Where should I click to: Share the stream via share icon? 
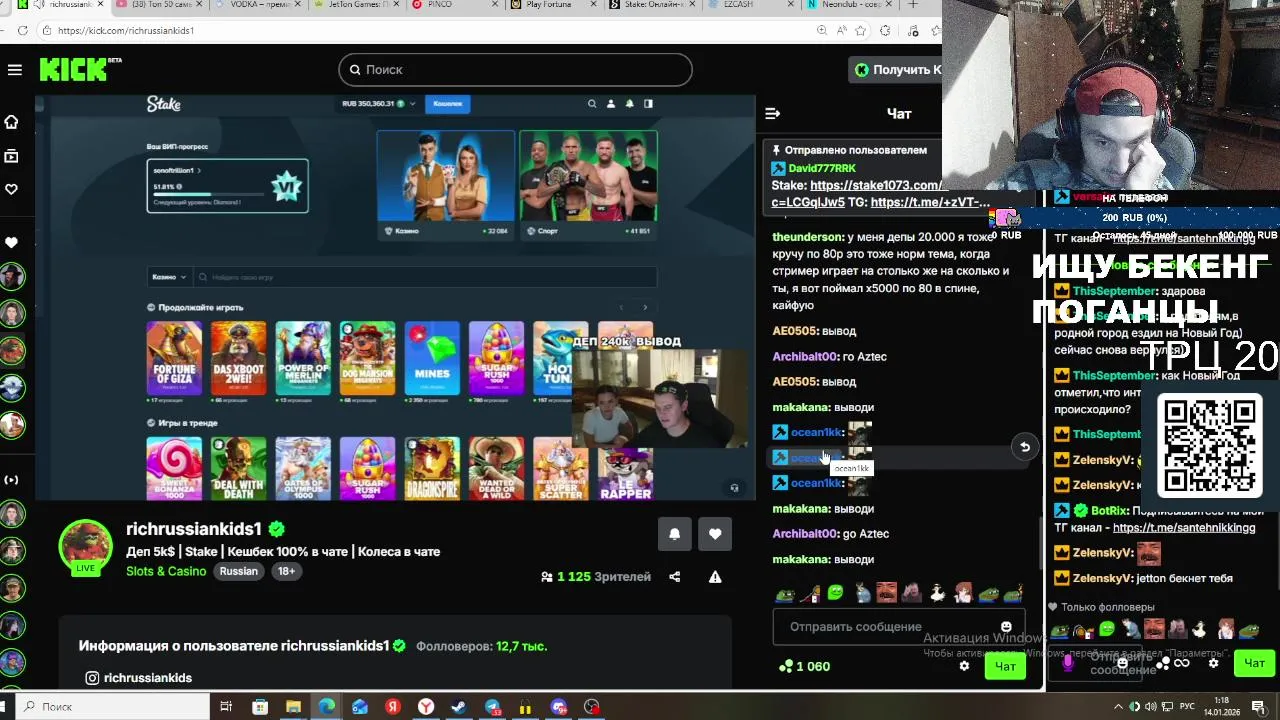pyautogui.click(x=674, y=577)
